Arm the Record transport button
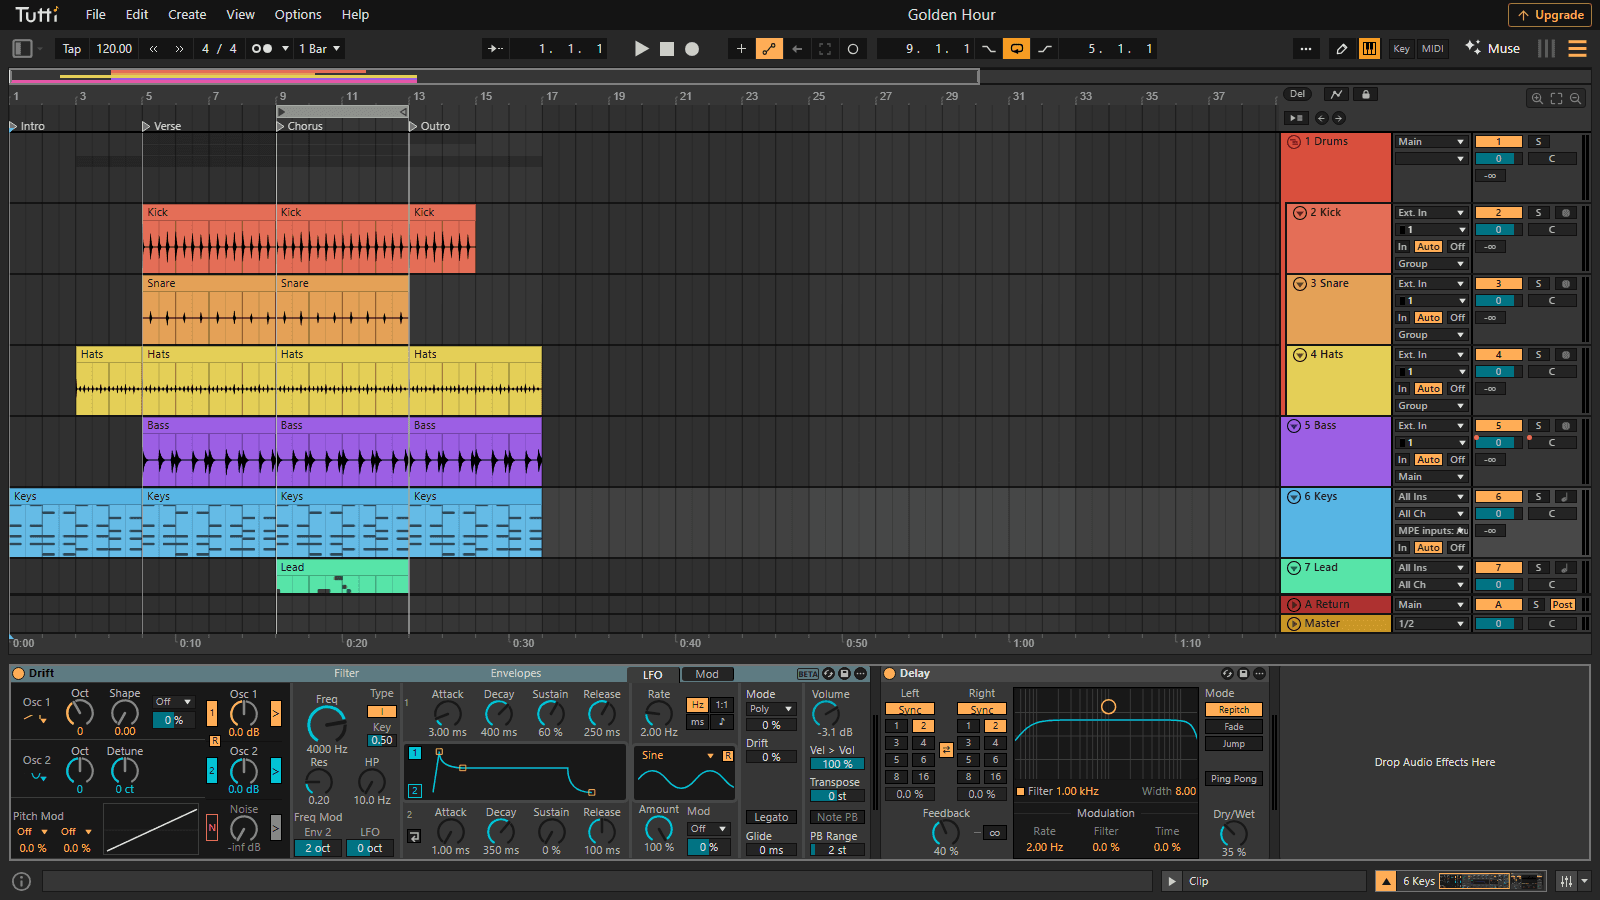This screenshot has width=1600, height=900. 692,48
